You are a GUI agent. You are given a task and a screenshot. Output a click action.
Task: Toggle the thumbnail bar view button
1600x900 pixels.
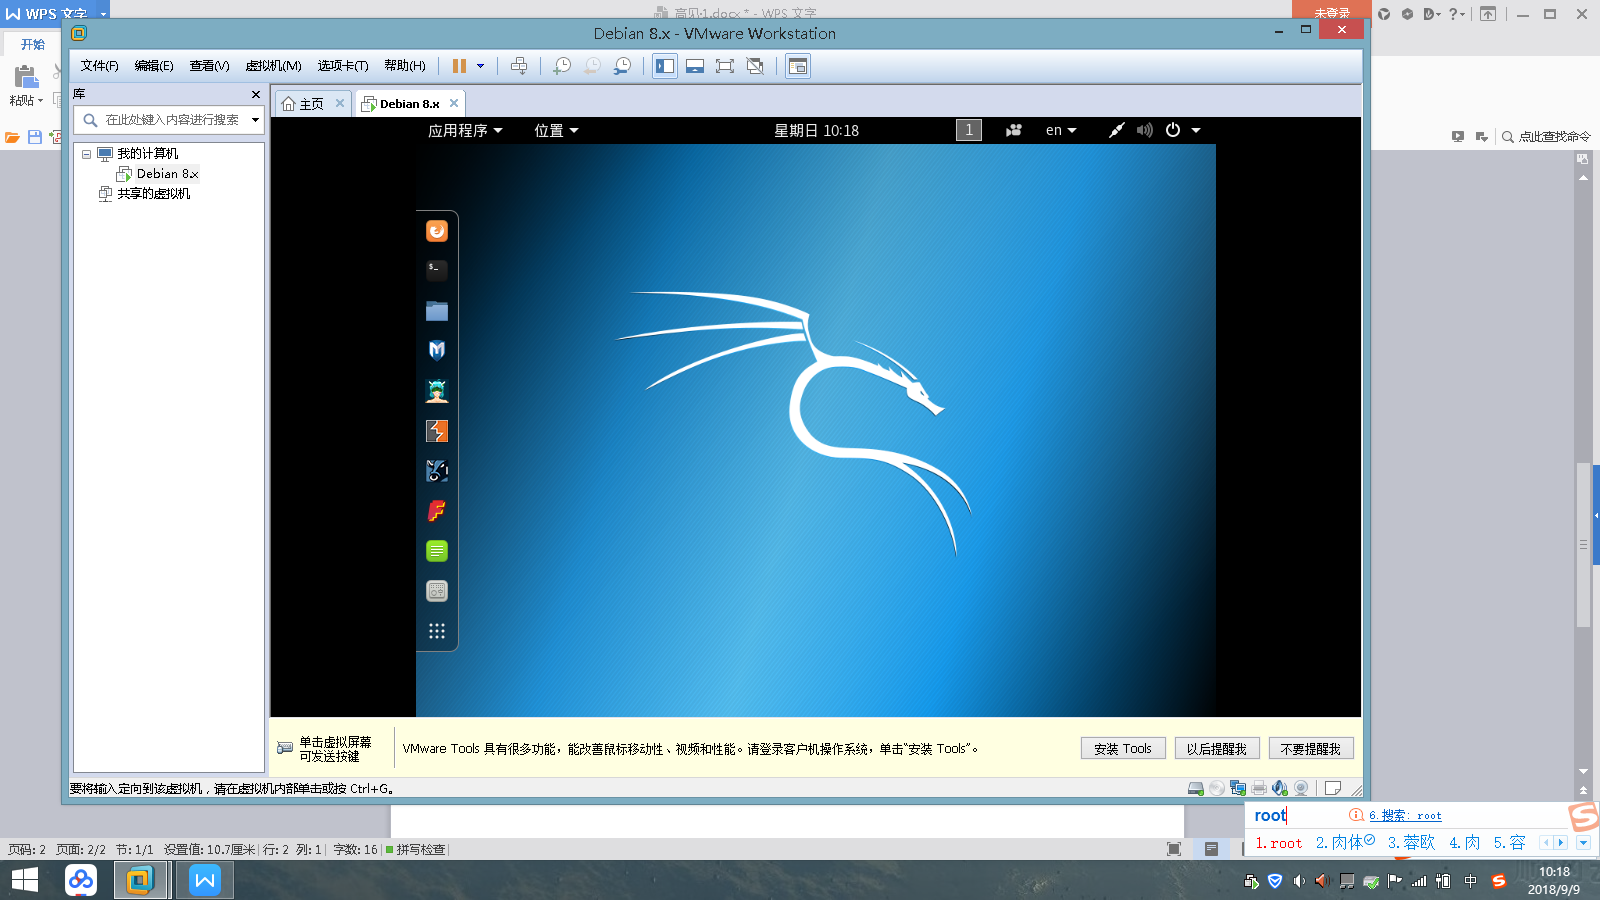coord(695,66)
